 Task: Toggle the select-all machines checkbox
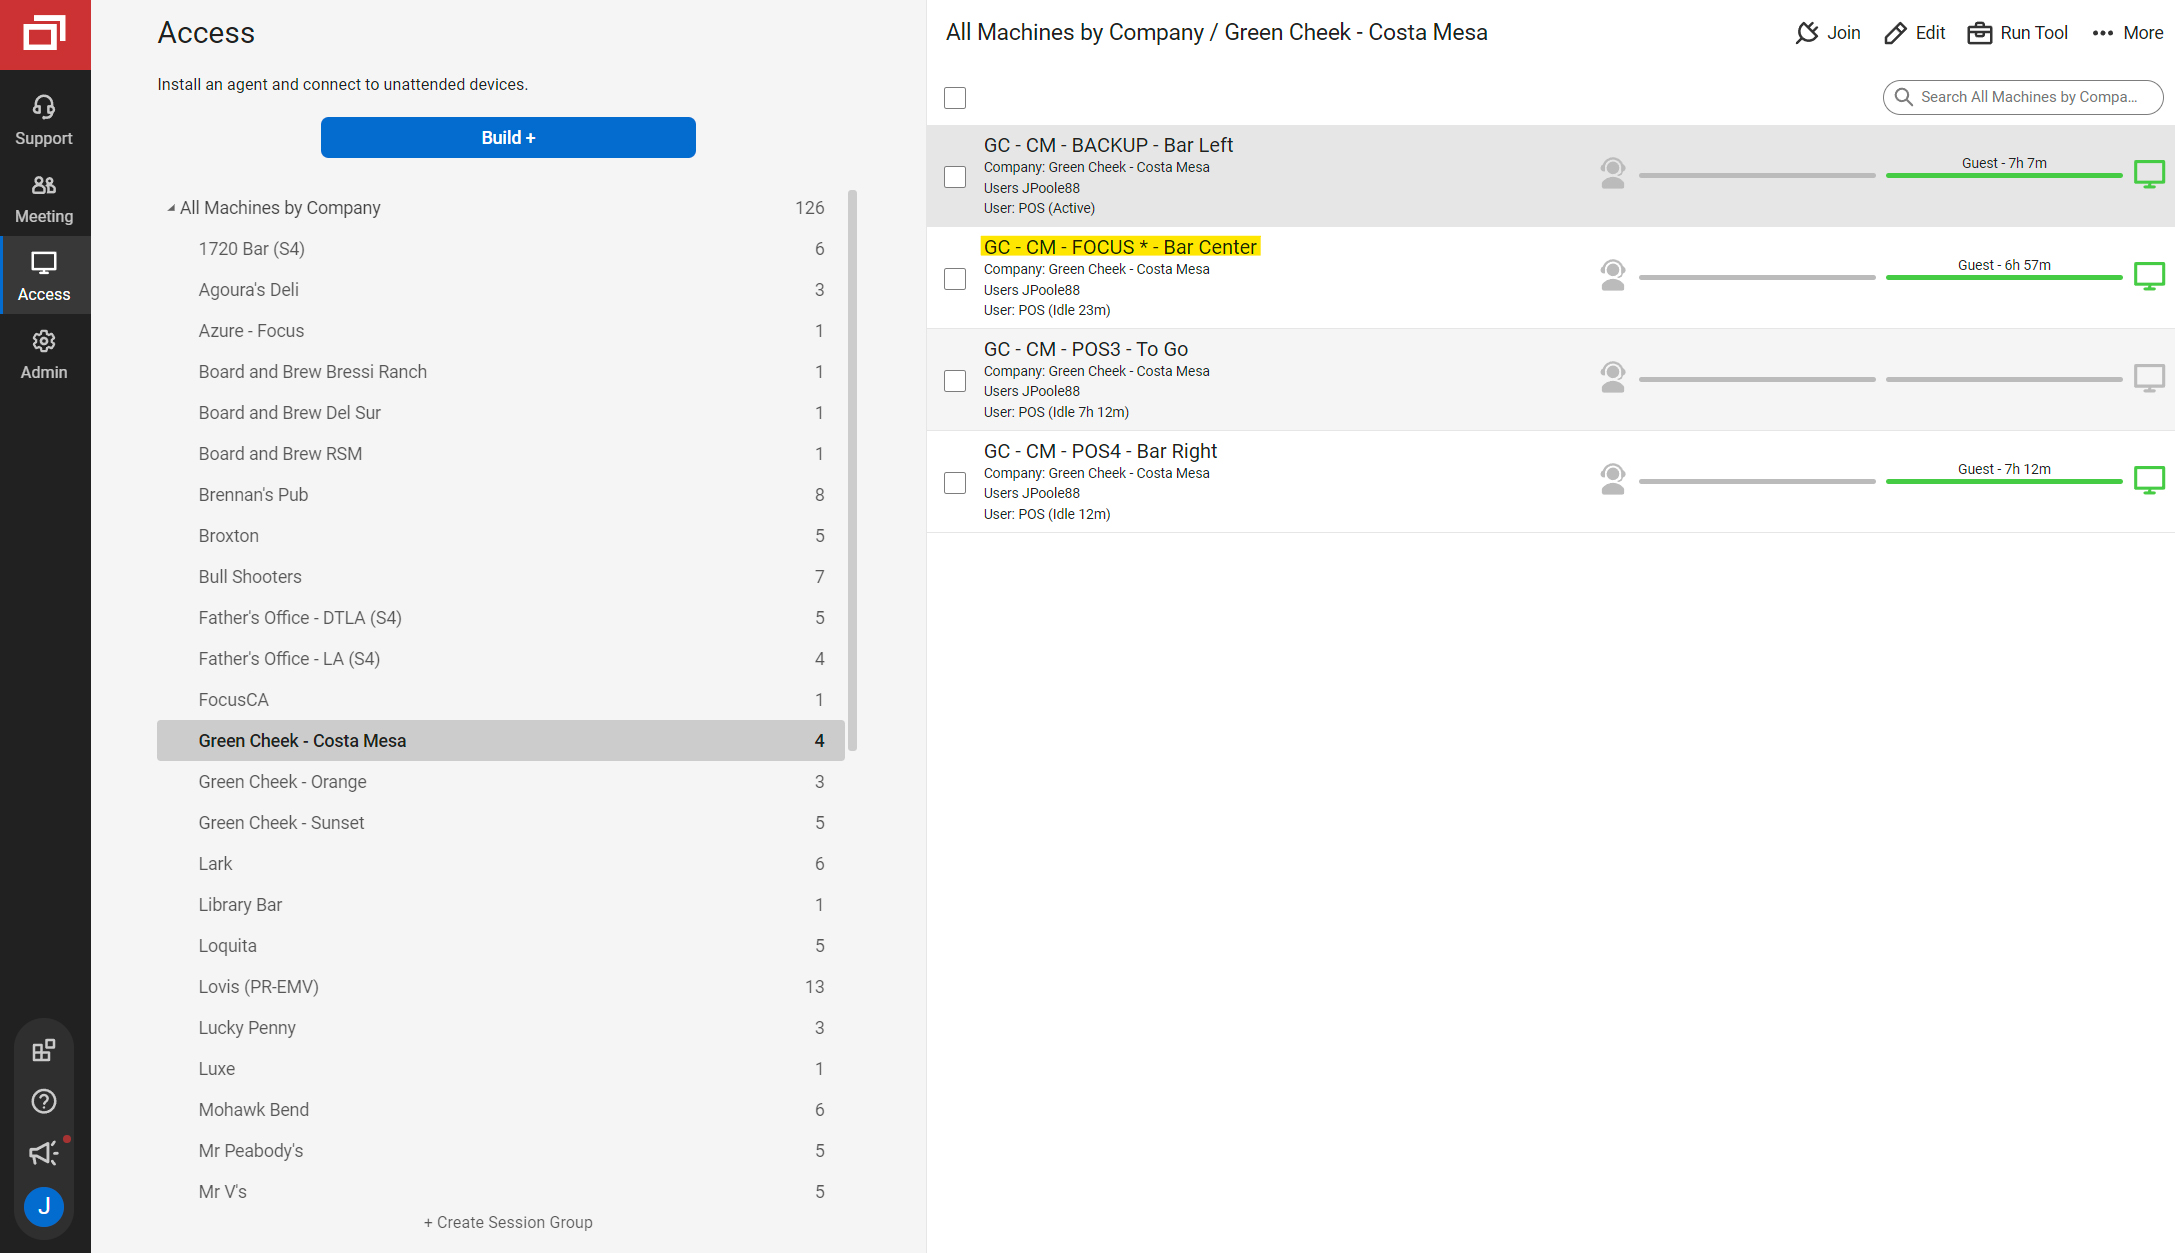coord(955,98)
